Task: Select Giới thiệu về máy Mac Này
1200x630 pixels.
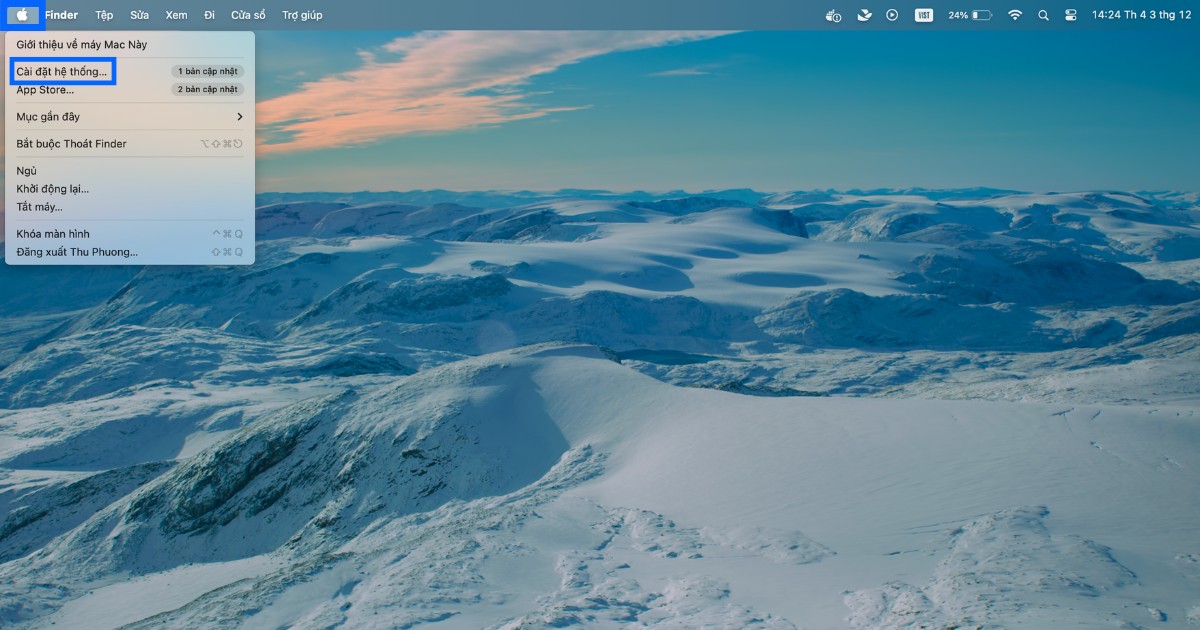Action: 81,45
